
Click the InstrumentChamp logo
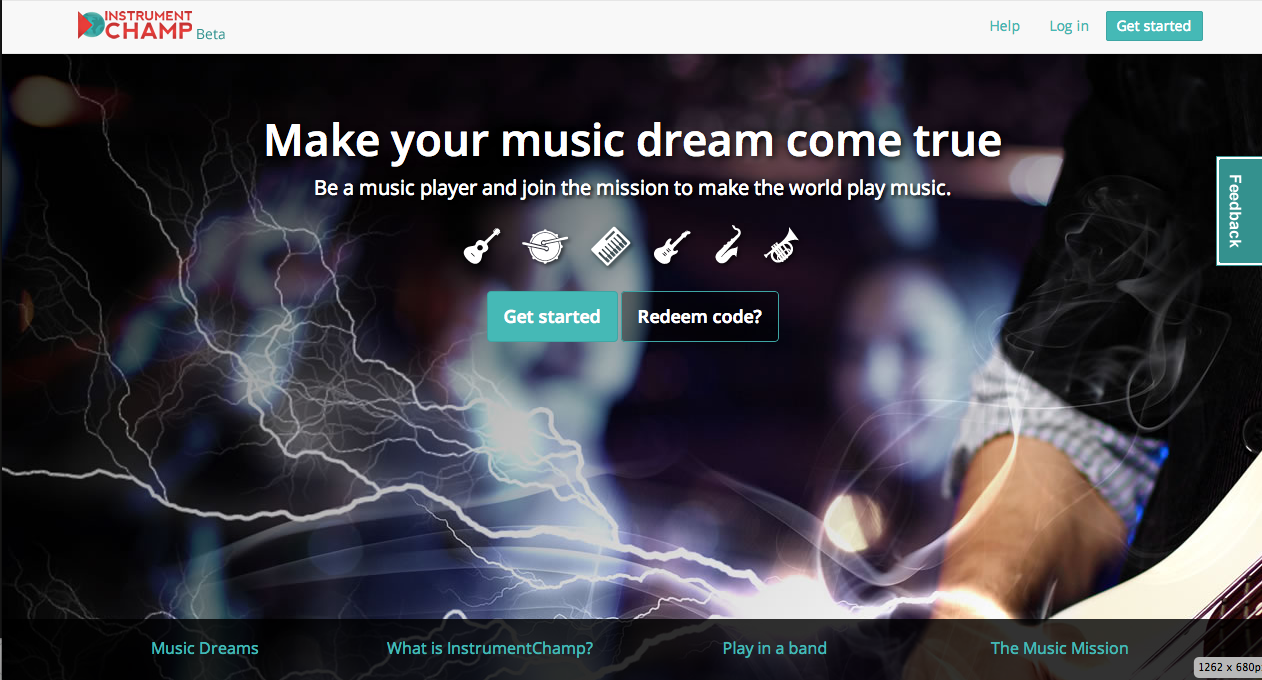pos(135,26)
